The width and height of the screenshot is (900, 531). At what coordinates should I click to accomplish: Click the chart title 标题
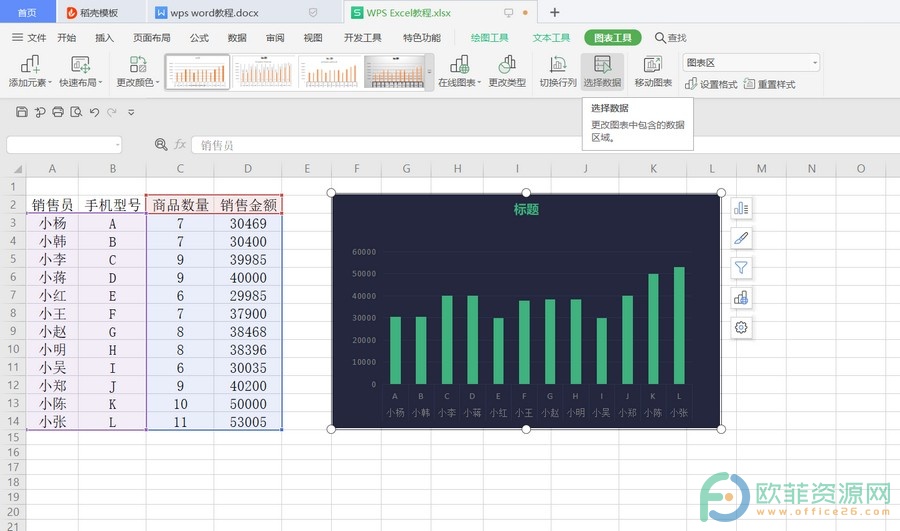coord(526,210)
